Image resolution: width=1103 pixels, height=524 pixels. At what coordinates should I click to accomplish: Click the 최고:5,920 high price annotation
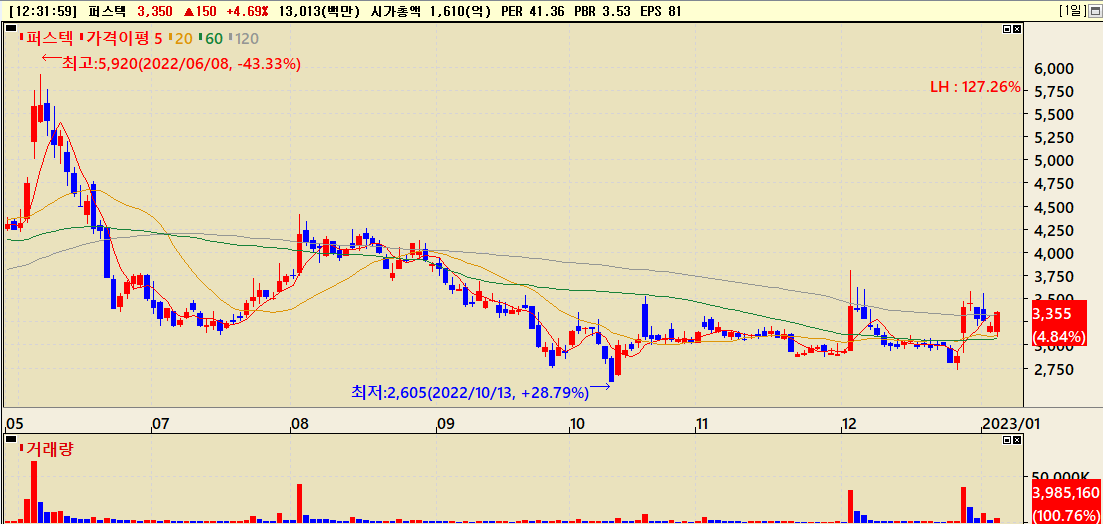[x=181, y=64]
